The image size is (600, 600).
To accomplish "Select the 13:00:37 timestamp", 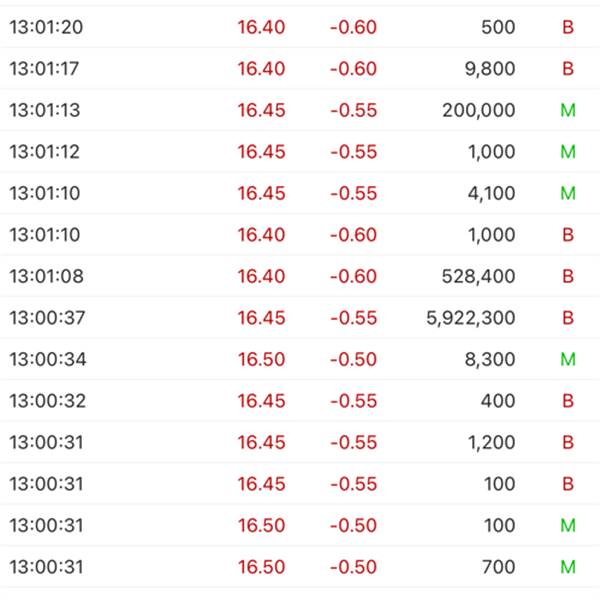I will pyautogui.click(x=46, y=318).
